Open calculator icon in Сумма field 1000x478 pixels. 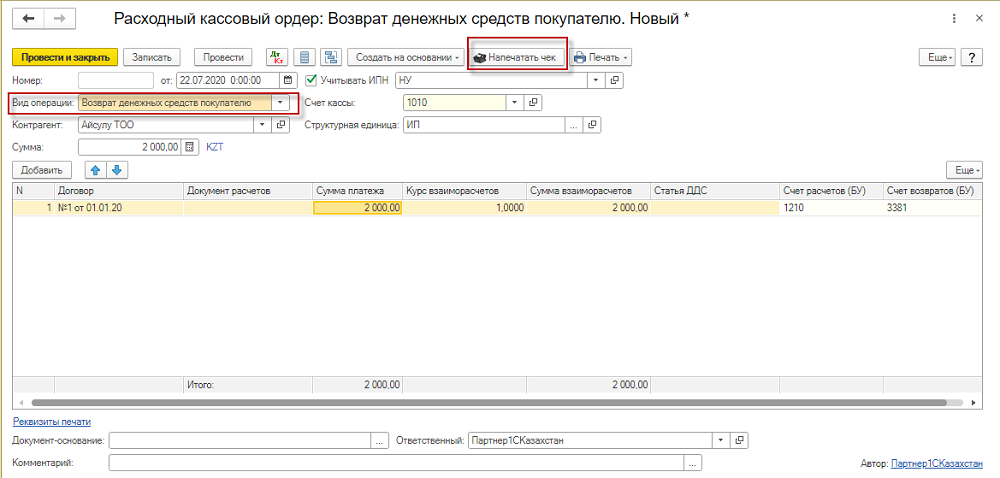pos(189,147)
